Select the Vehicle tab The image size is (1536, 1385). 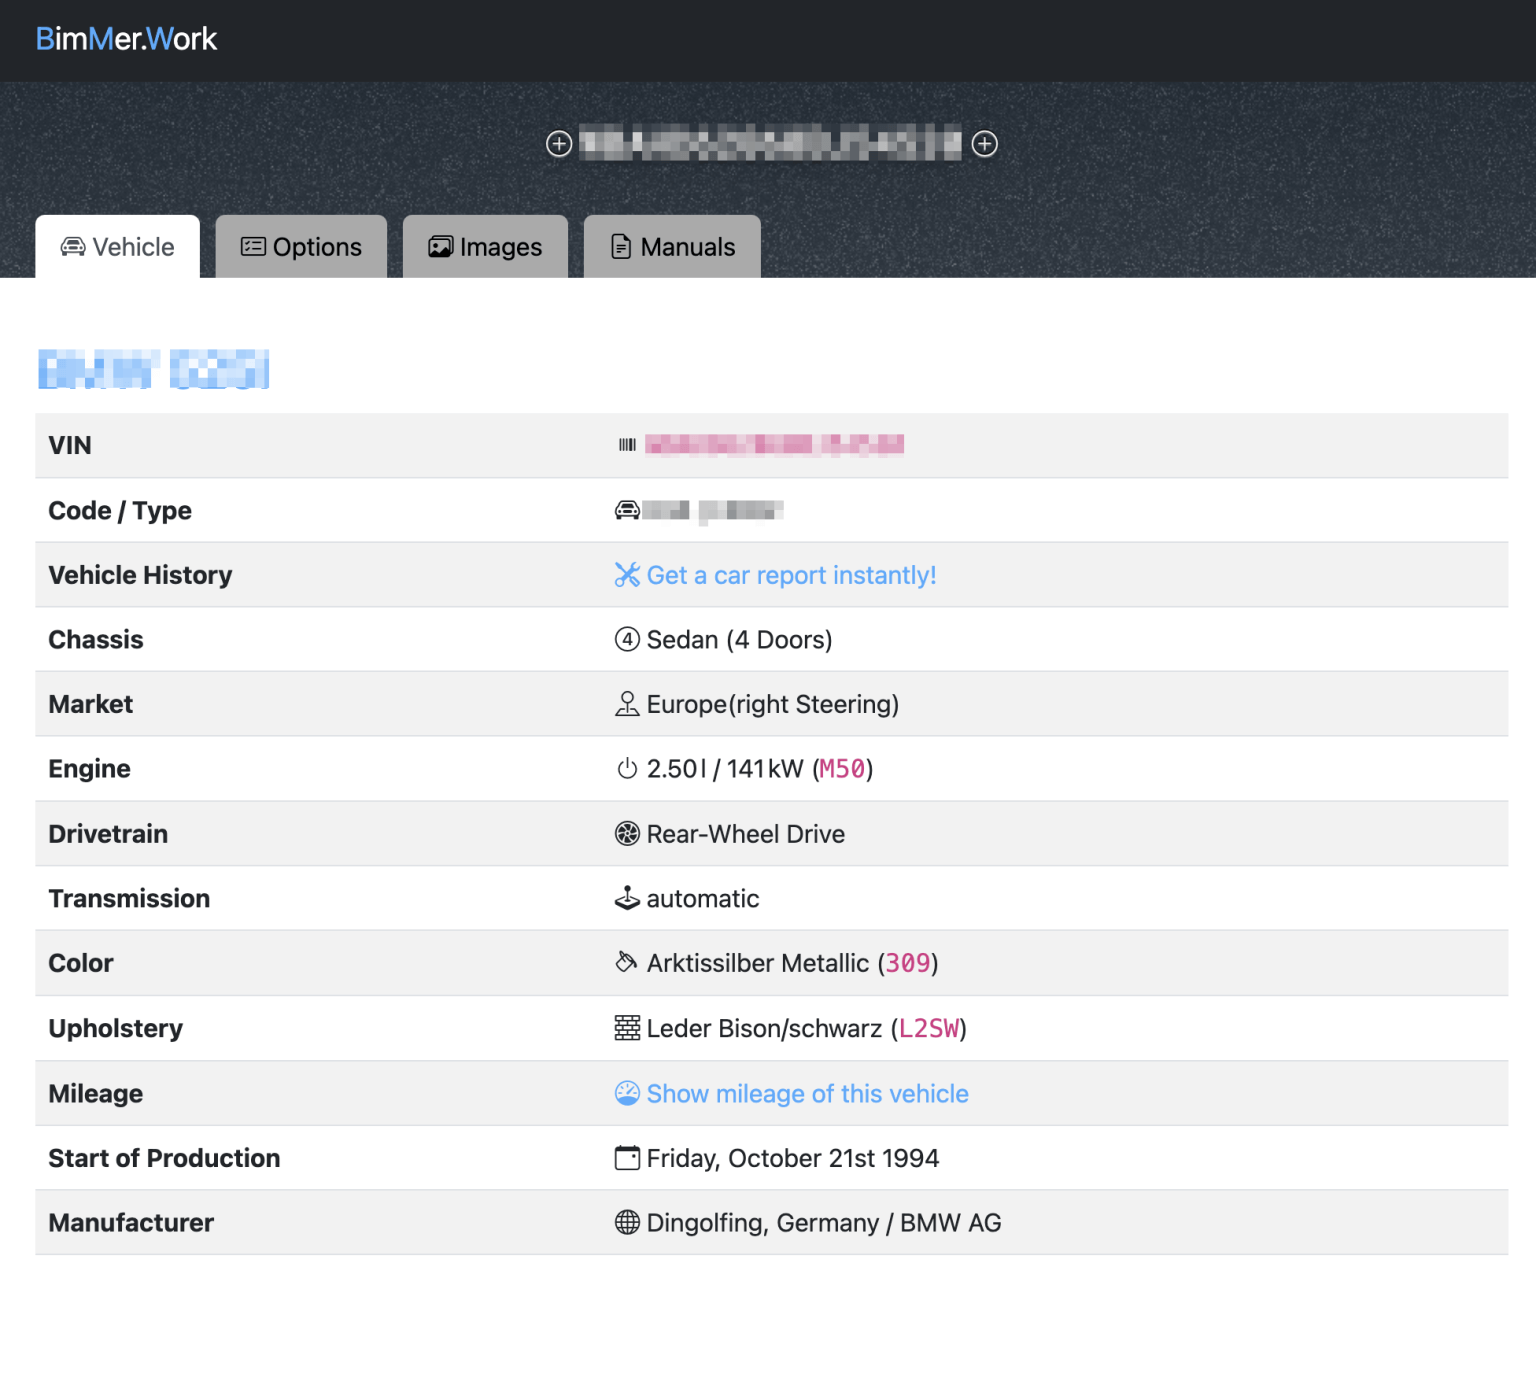point(118,247)
